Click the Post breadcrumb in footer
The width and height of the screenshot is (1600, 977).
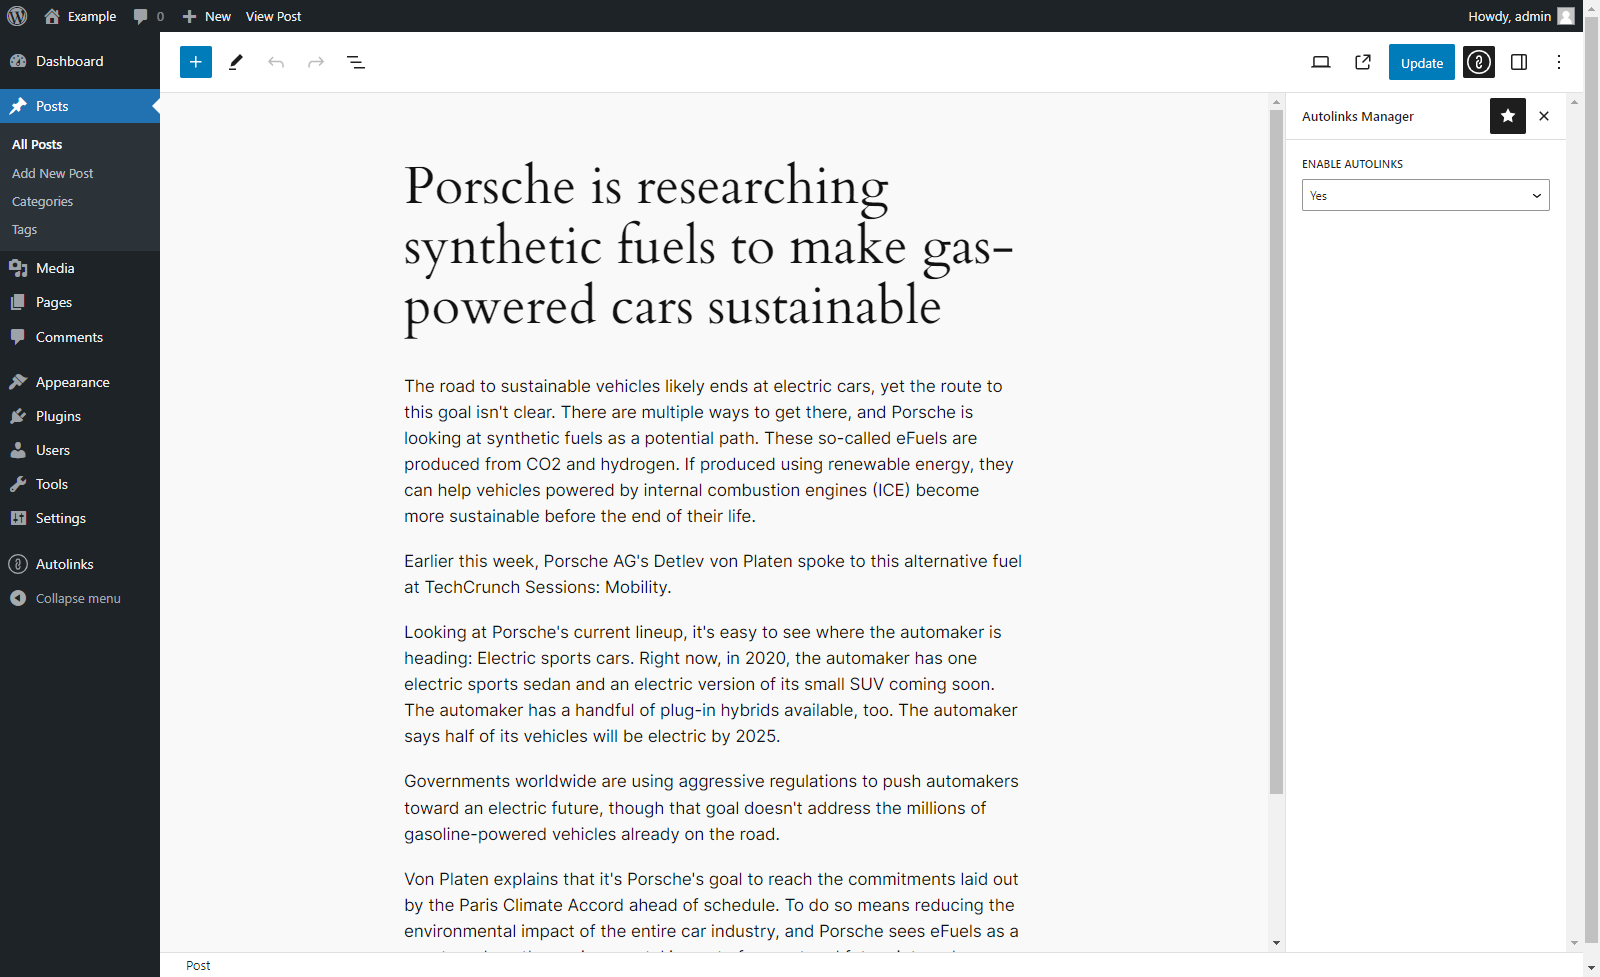tap(198, 965)
